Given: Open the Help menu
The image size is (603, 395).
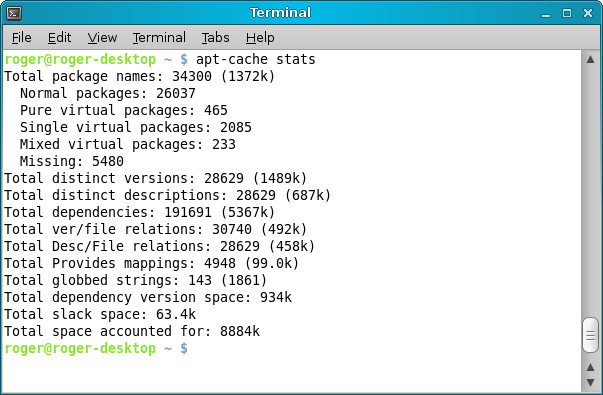Looking at the screenshot, I should coord(260,38).
